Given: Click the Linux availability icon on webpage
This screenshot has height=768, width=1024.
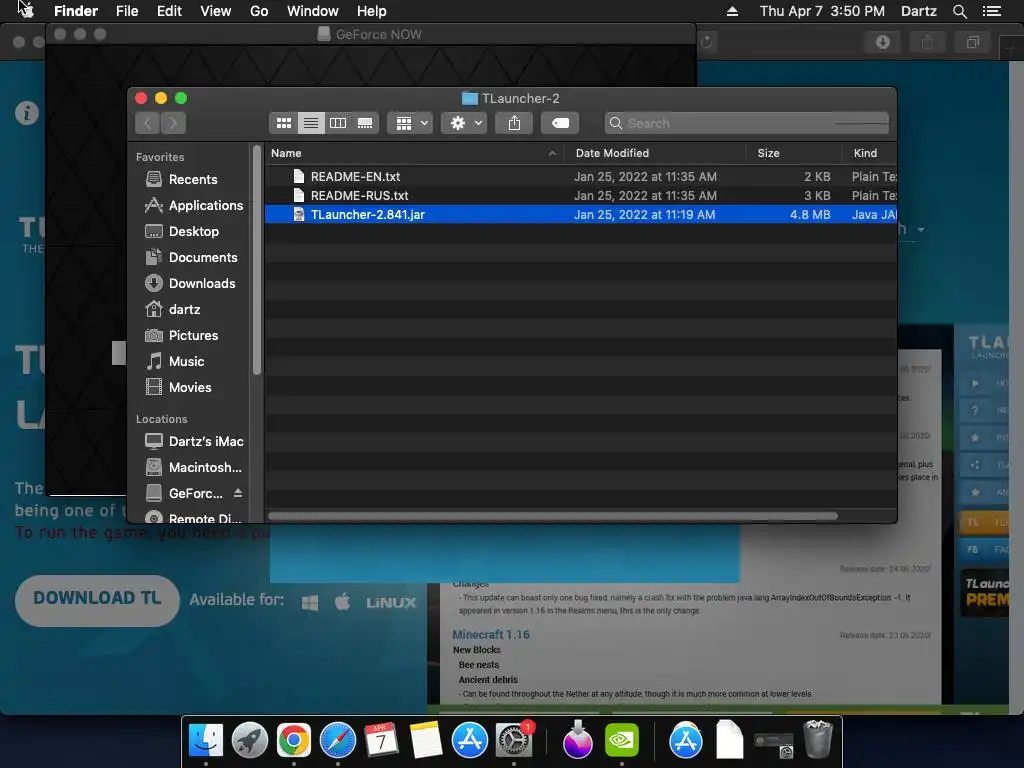Looking at the screenshot, I should [x=391, y=602].
